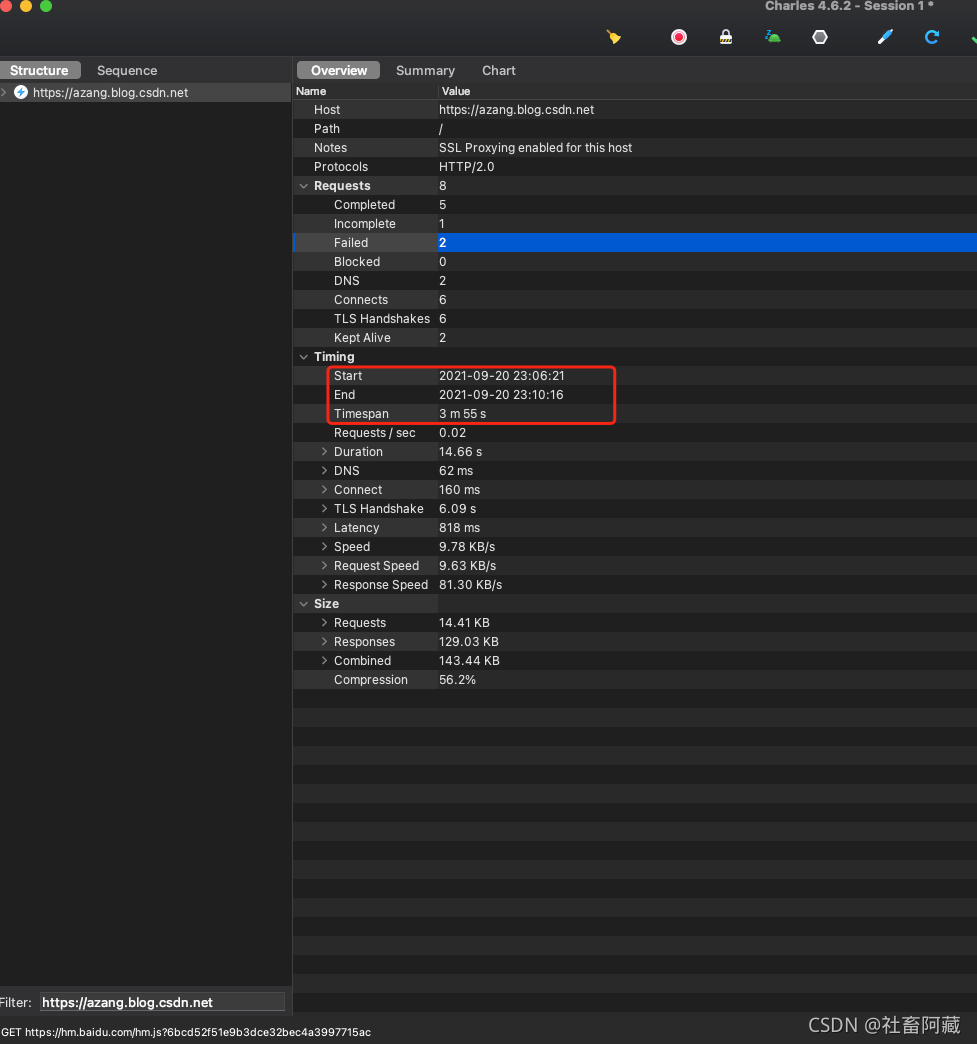Select the Path row
This screenshot has width=977, height=1044.
pos(635,129)
